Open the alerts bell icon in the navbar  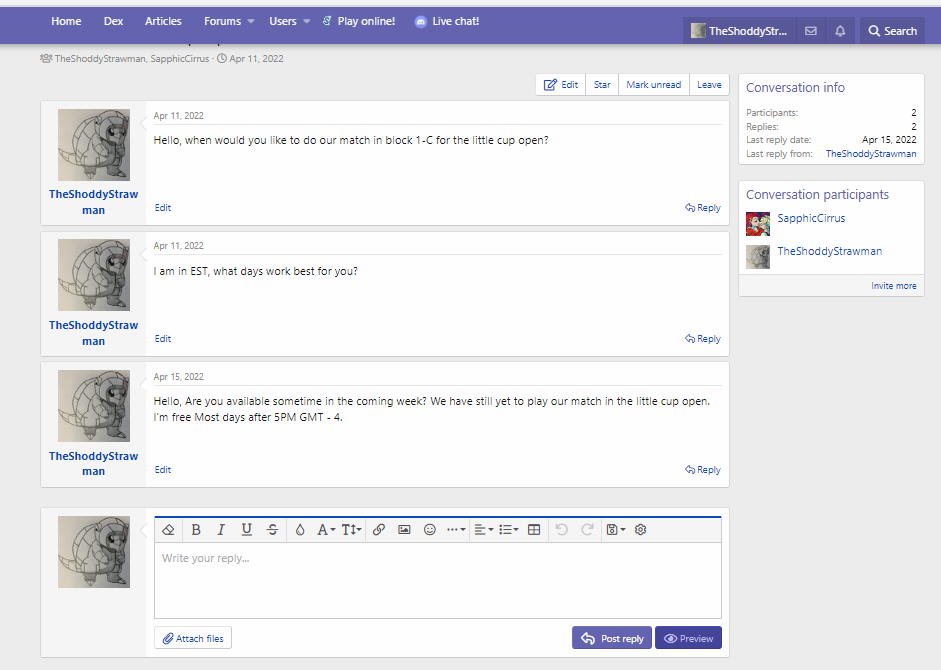click(840, 31)
